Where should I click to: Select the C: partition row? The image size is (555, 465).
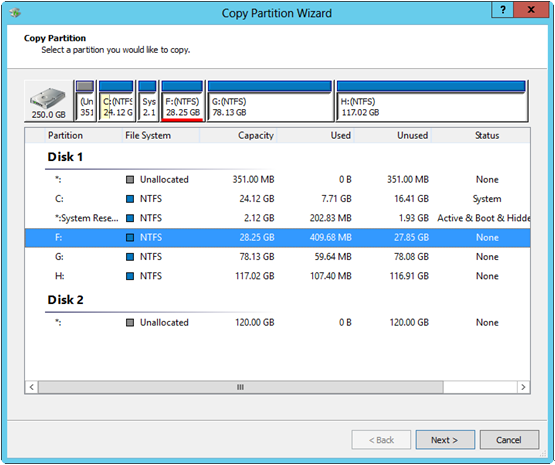click(x=278, y=199)
